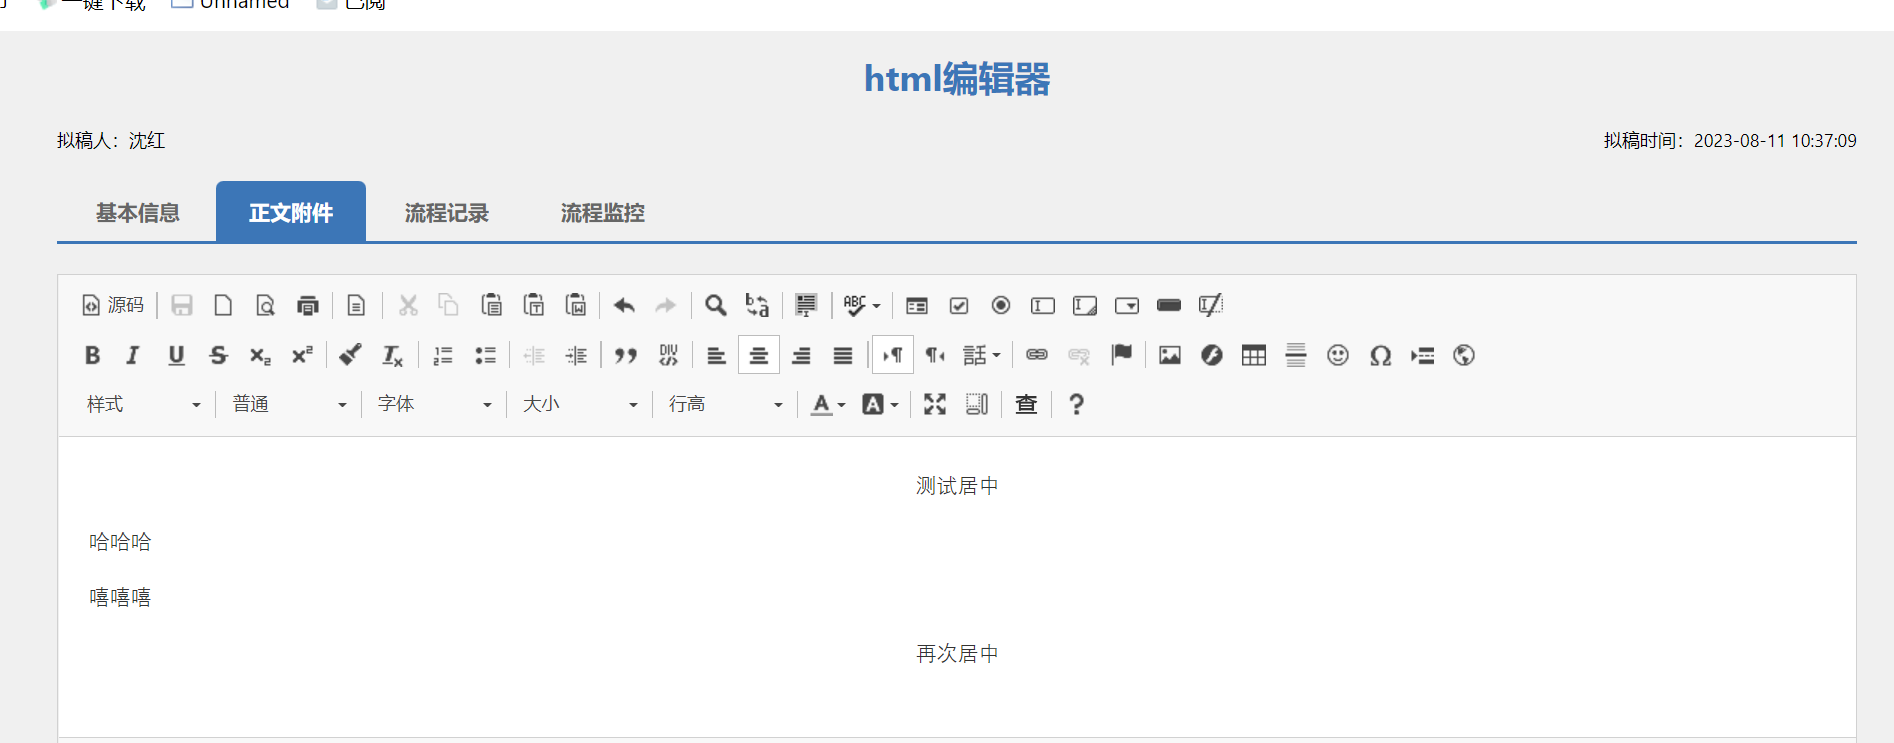Insert an anchor with the flag icon
The width and height of the screenshot is (1894, 743).
pyautogui.click(x=1121, y=355)
